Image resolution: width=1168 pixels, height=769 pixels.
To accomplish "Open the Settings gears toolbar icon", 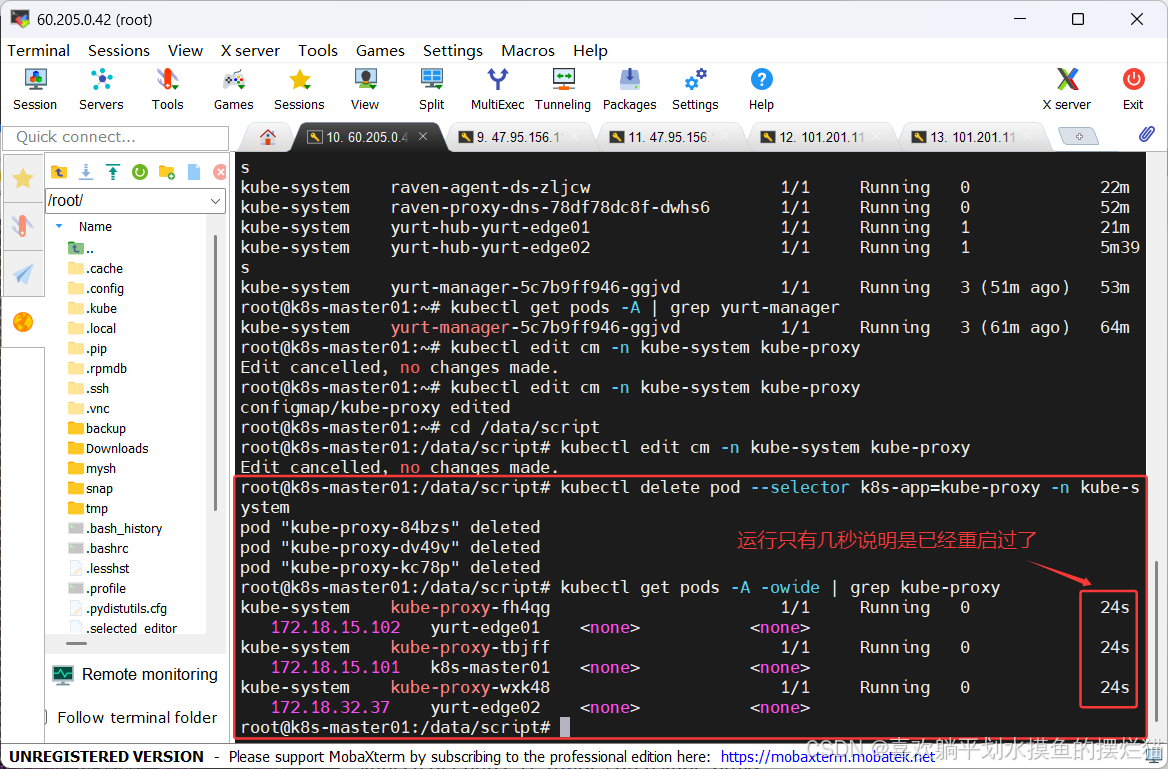I will coord(695,89).
